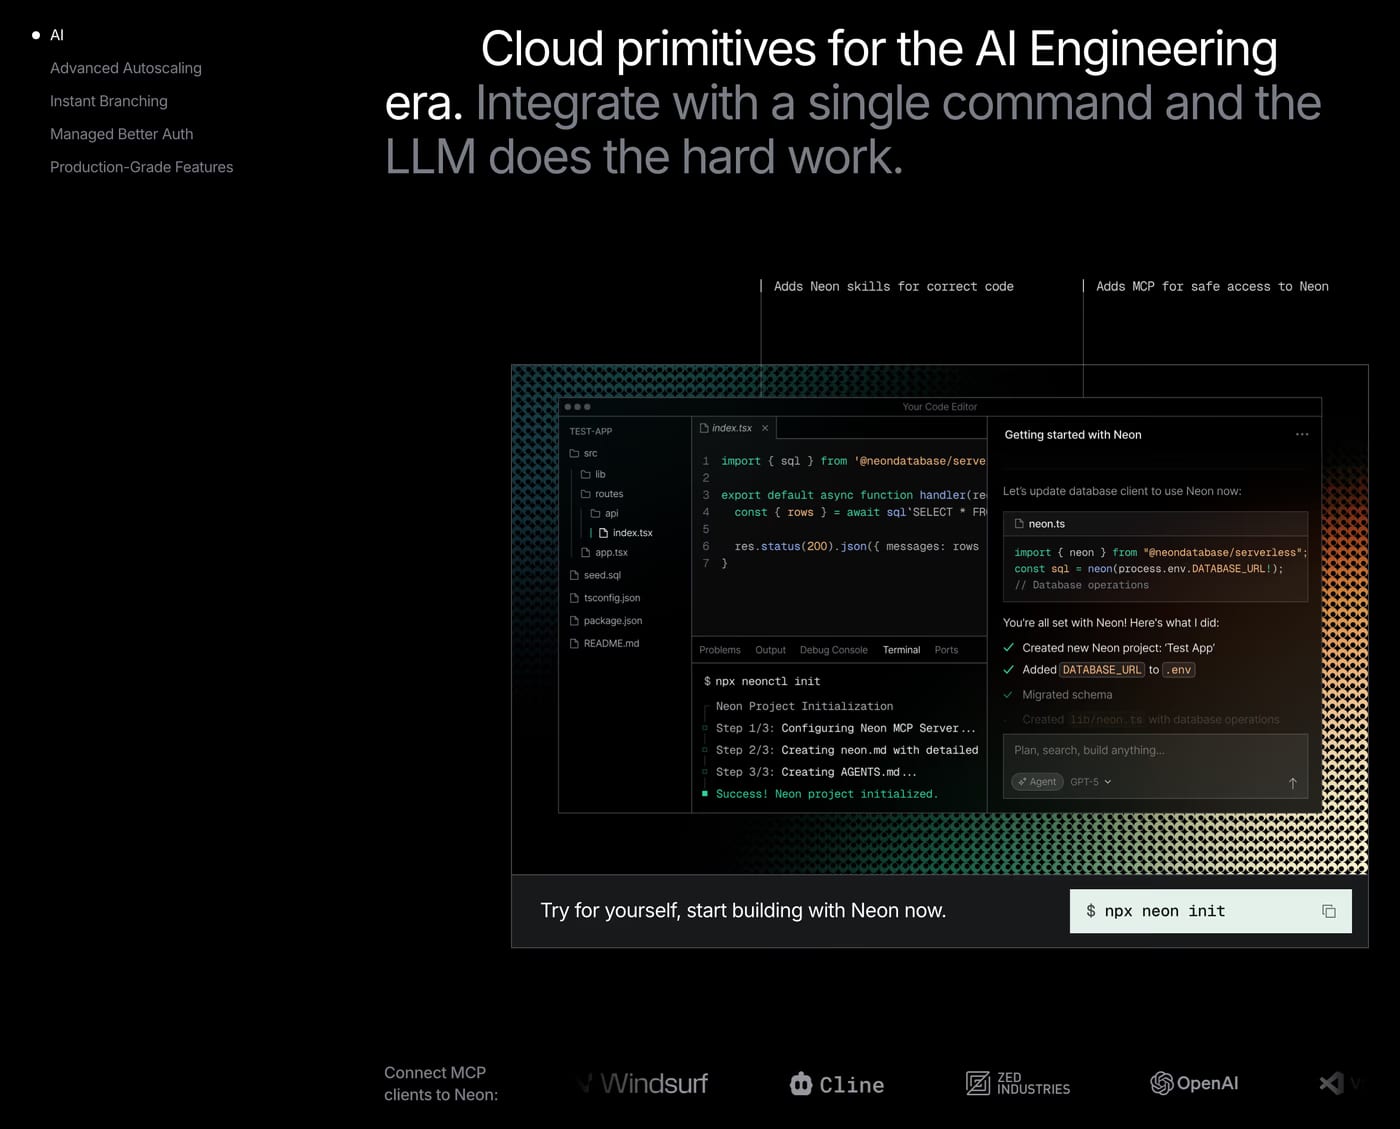This screenshot has height=1129, width=1400.
Task: Open the GPT-5 model dropdown
Action: point(1091,782)
